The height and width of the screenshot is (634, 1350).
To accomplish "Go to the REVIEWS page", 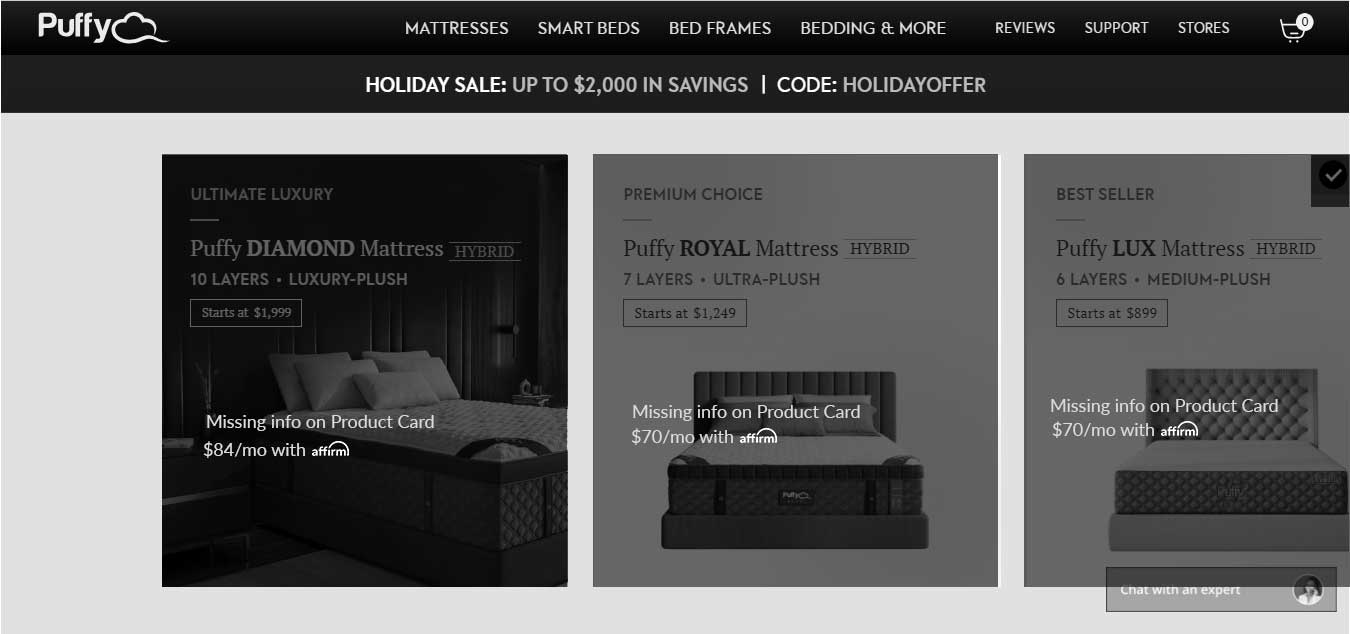I will 1025,28.
